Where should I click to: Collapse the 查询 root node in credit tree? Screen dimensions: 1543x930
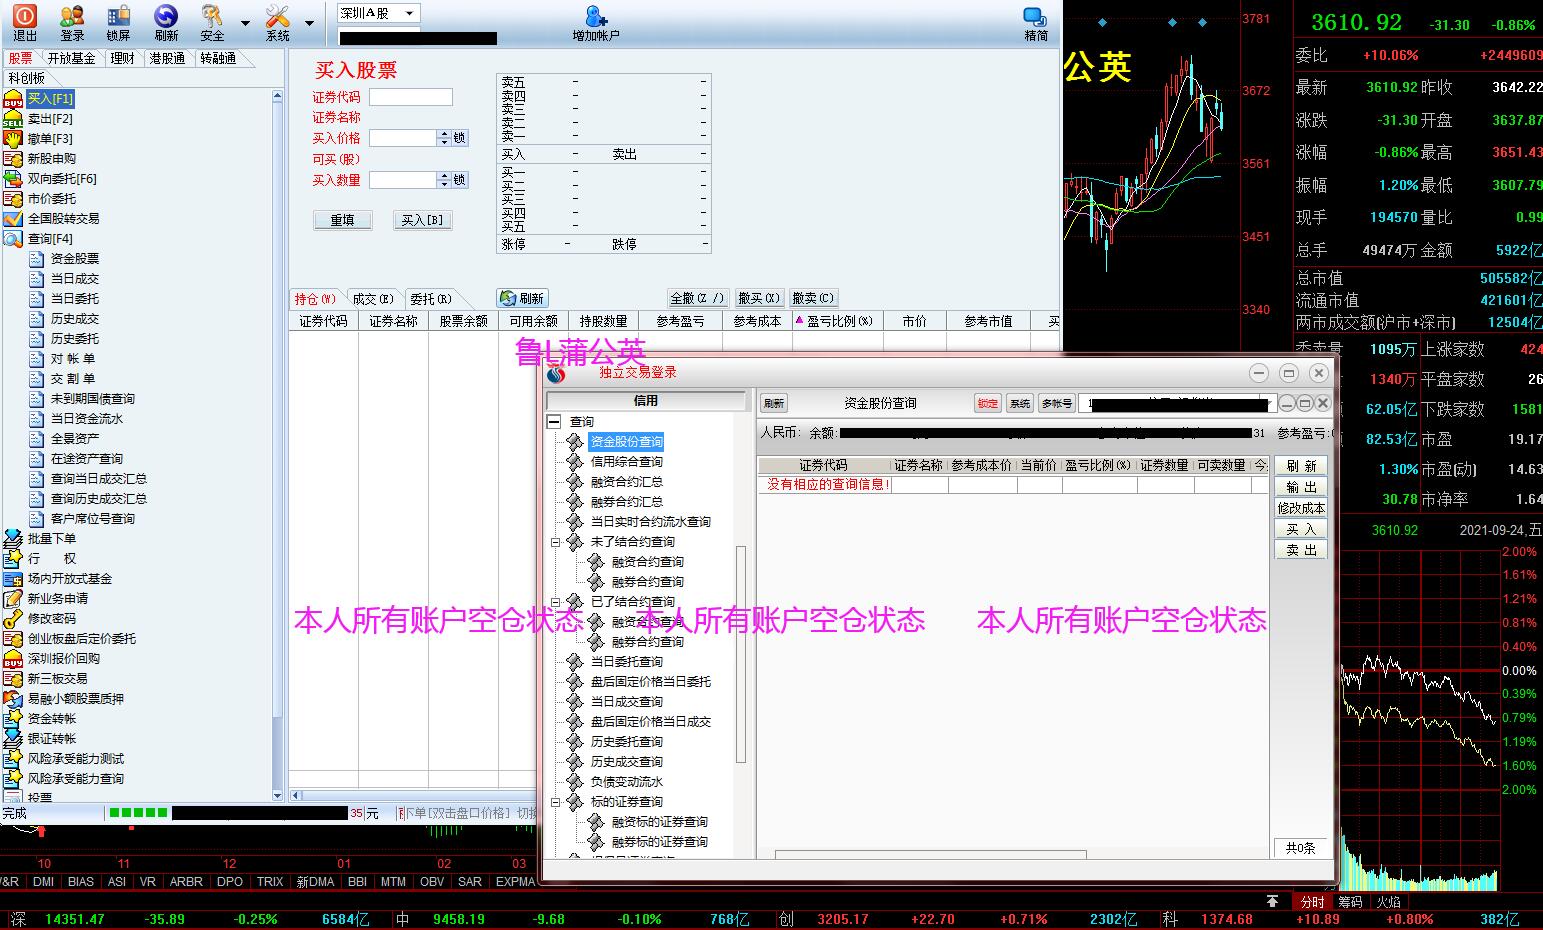click(554, 422)
